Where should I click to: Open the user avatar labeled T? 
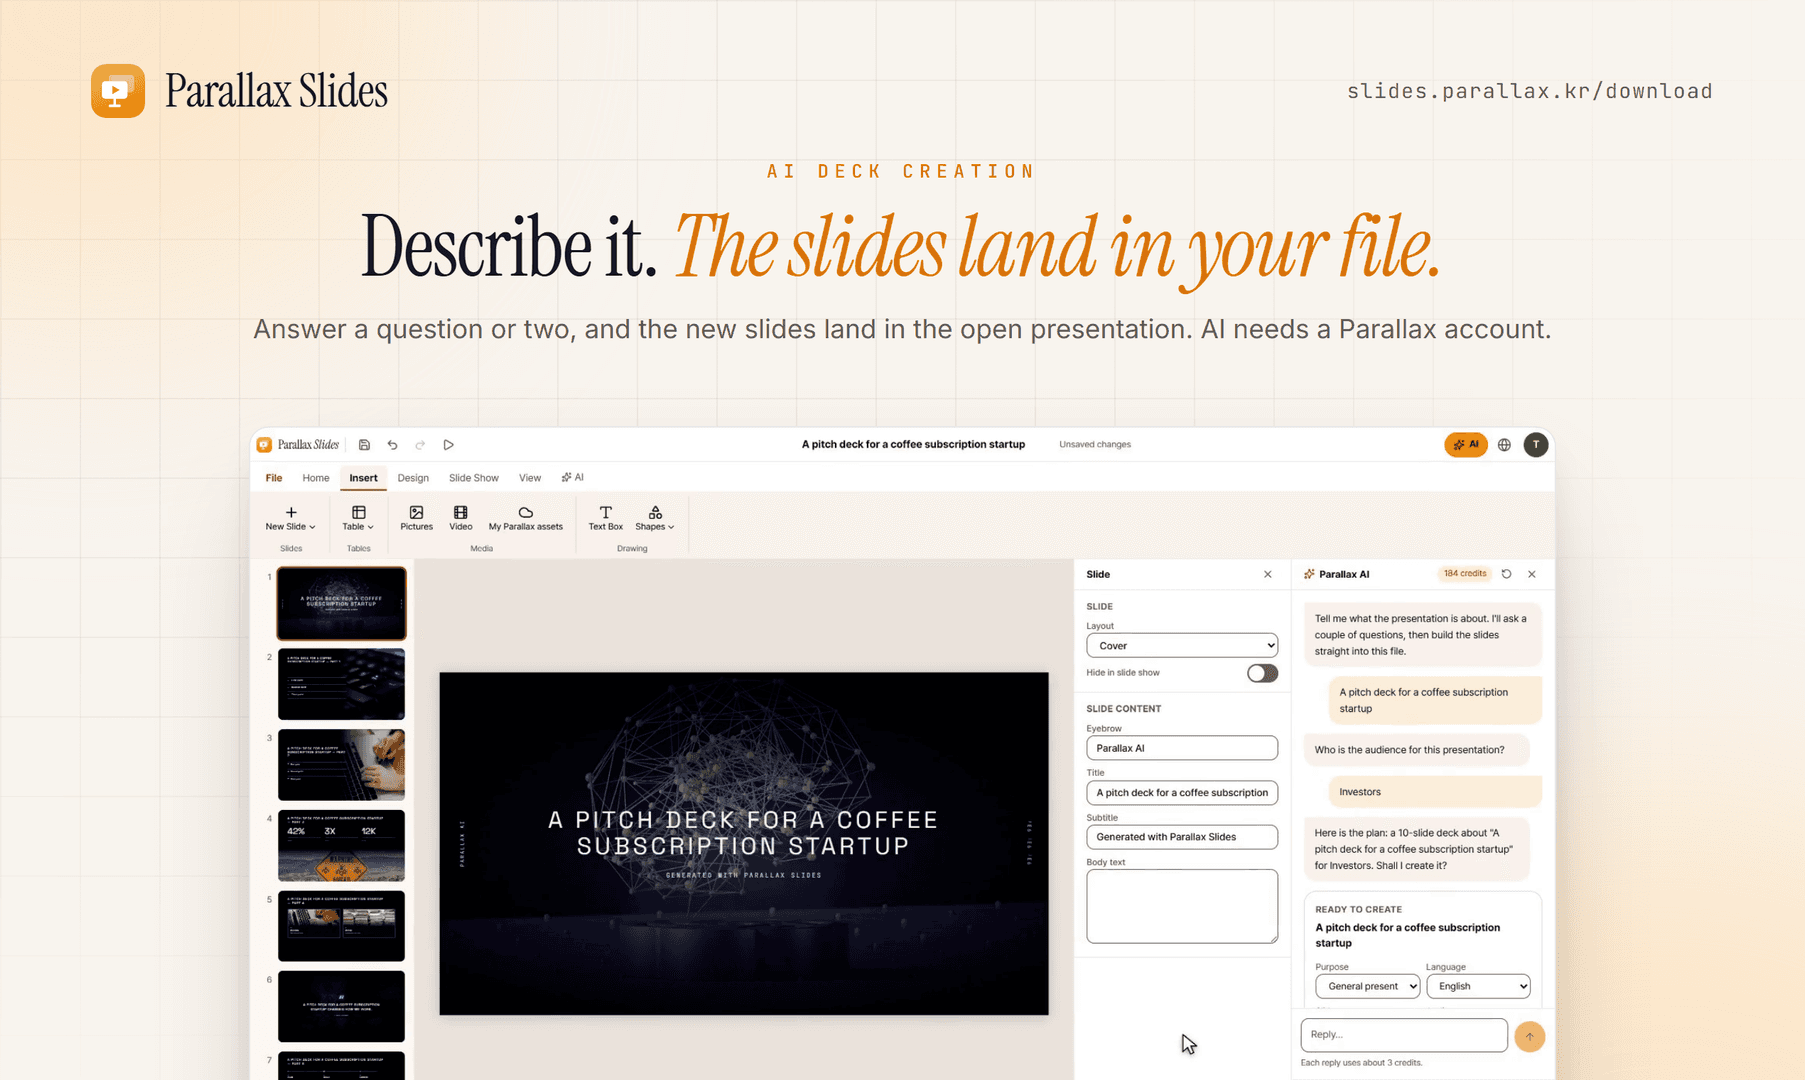[1536, 445]
